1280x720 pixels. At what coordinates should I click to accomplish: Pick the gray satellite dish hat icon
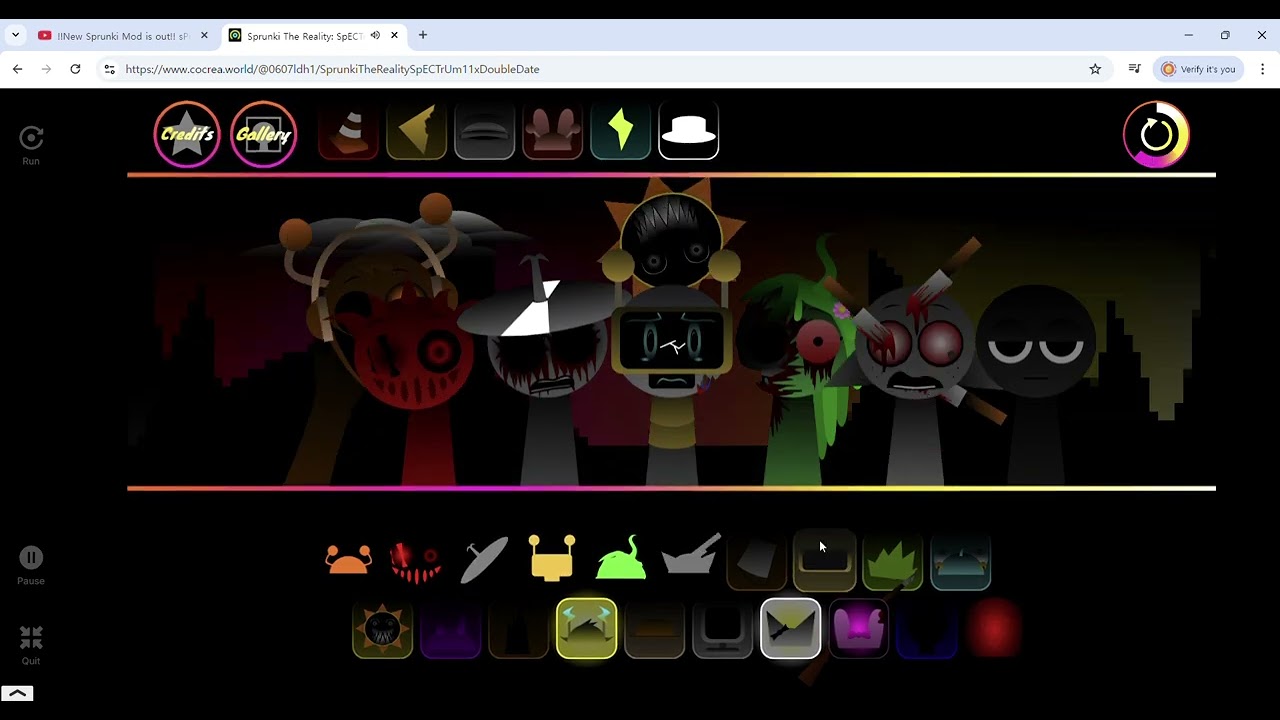point(484,560)
